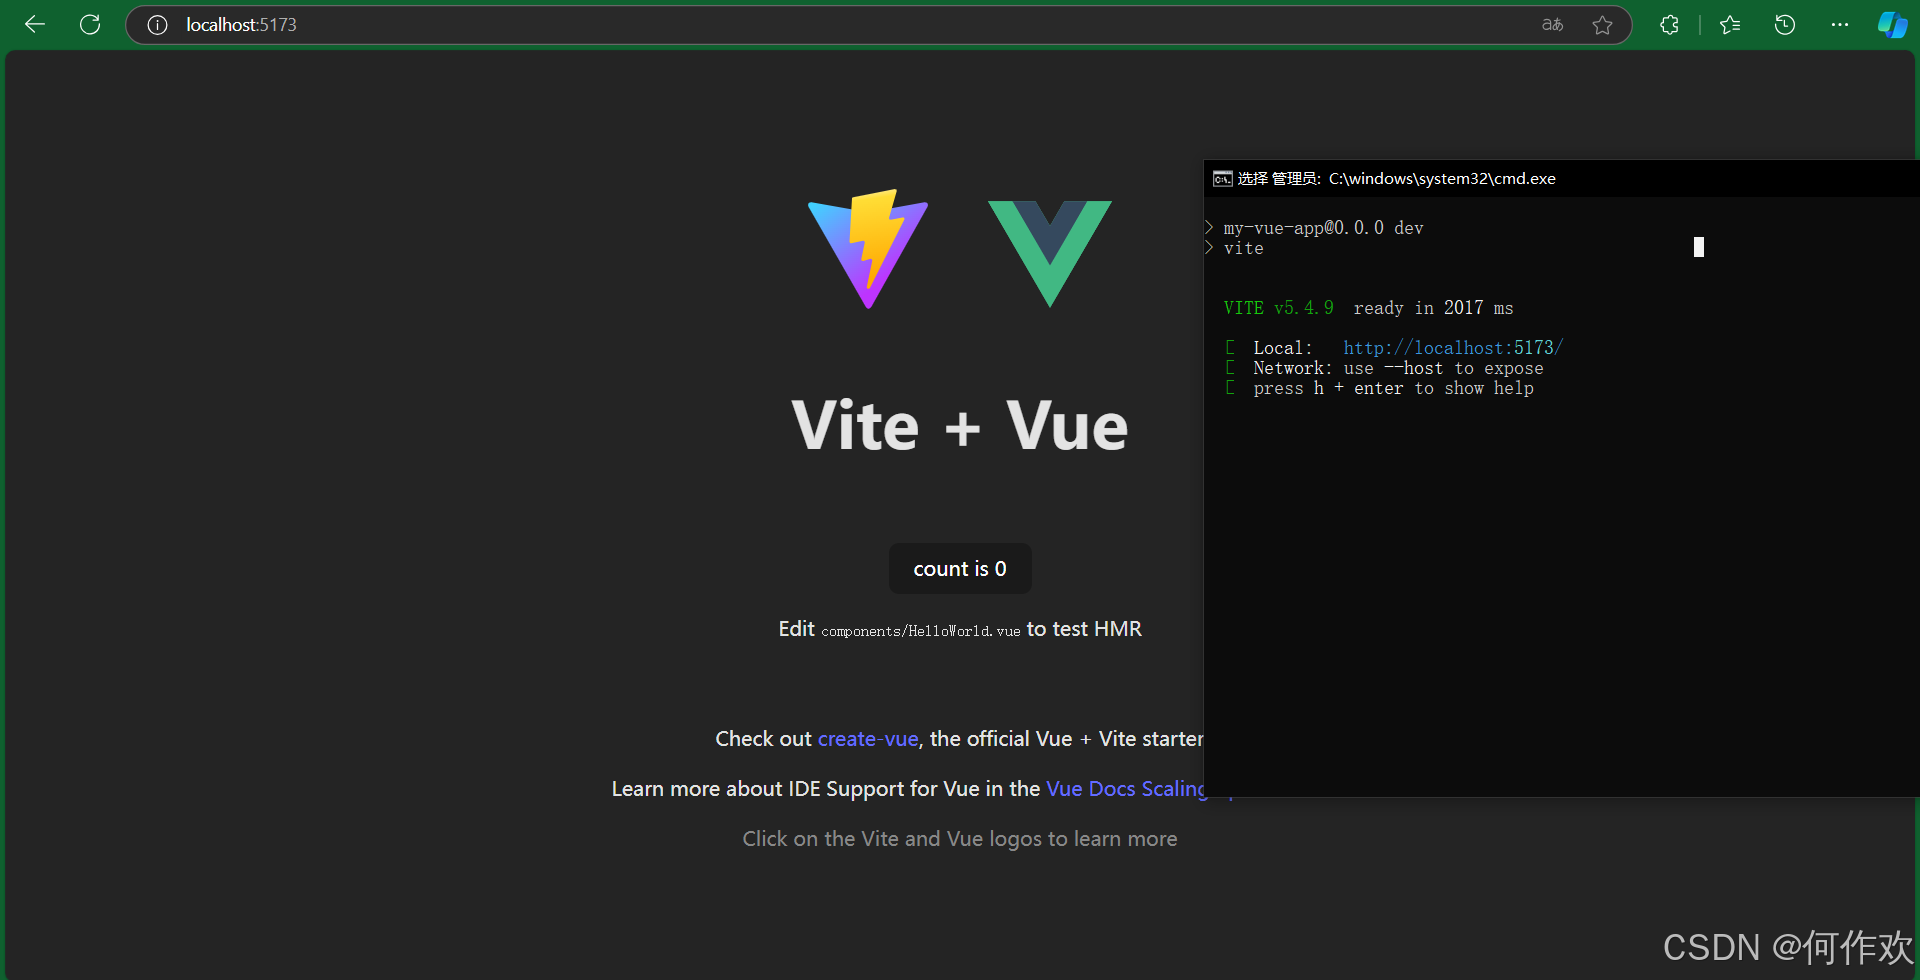Click 'Network: use --host to expose' line

click(1398, 368)
